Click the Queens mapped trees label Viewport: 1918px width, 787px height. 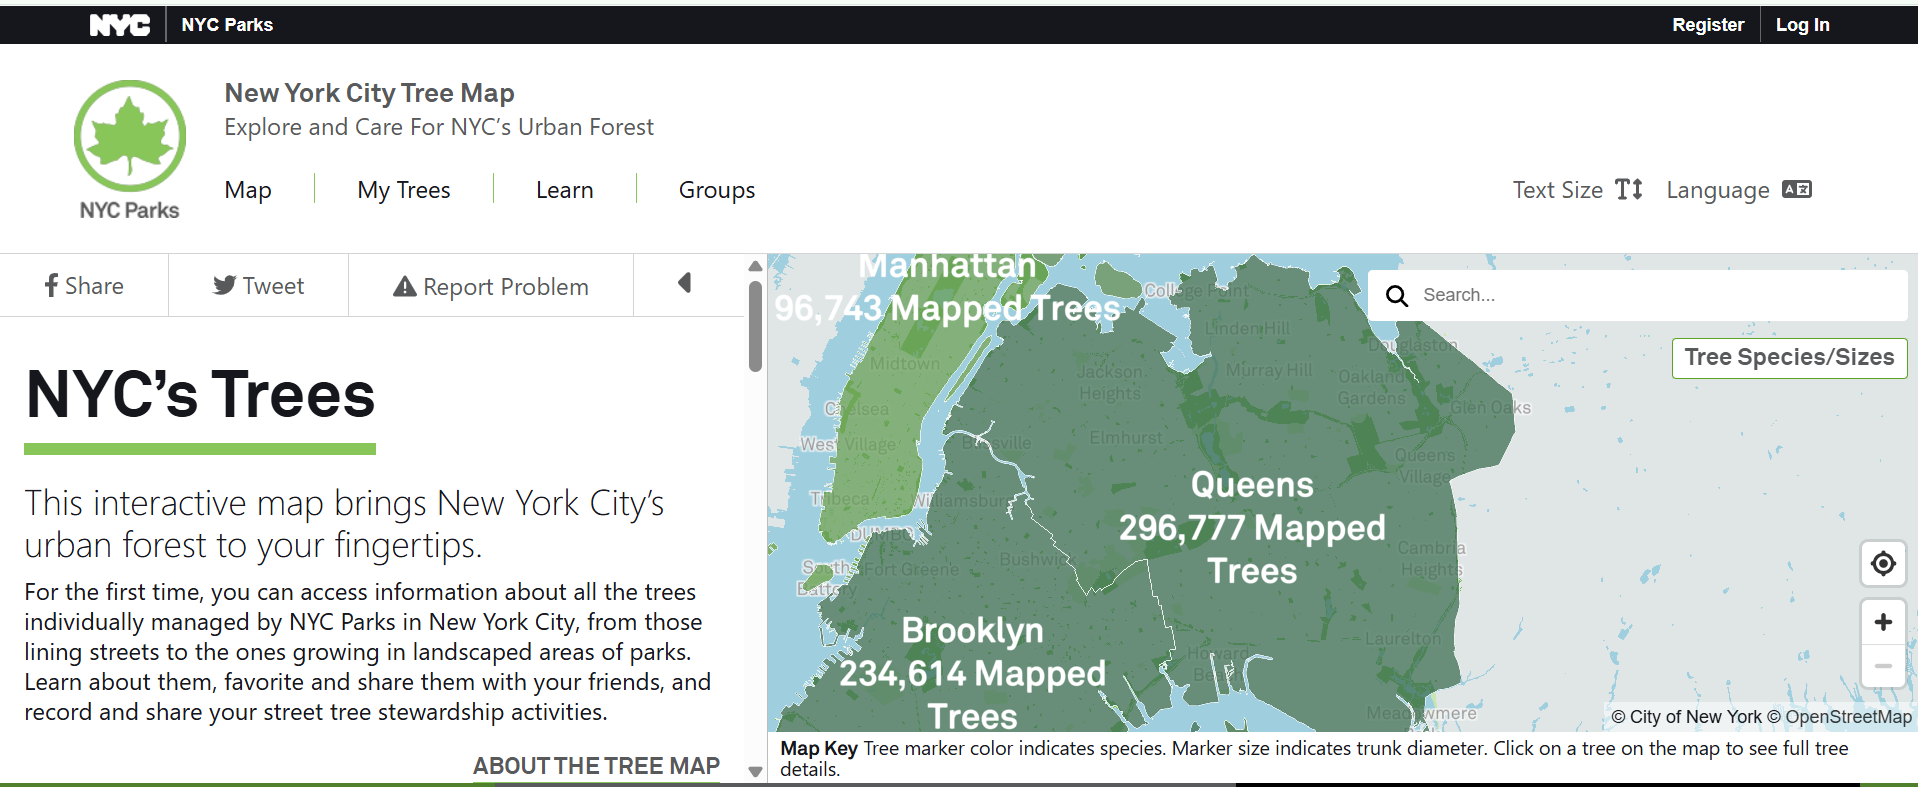pyautogui.click(x=1252, y=528)
